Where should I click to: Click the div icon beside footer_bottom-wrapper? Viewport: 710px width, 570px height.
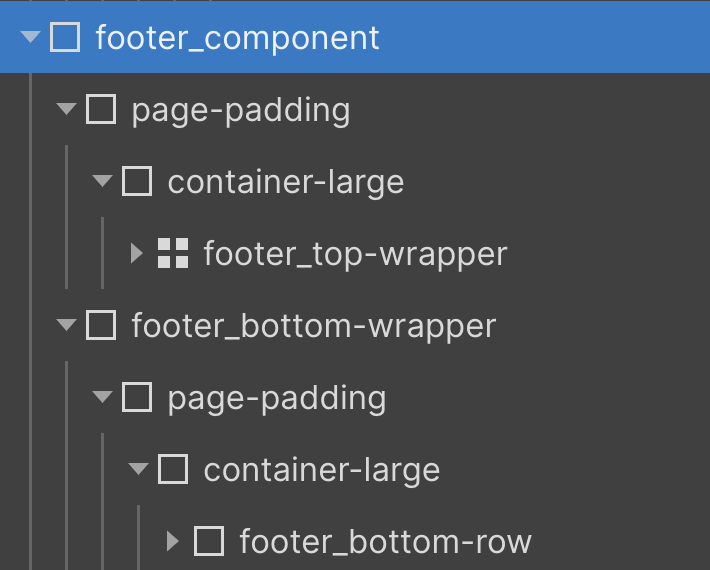point(101,325)
